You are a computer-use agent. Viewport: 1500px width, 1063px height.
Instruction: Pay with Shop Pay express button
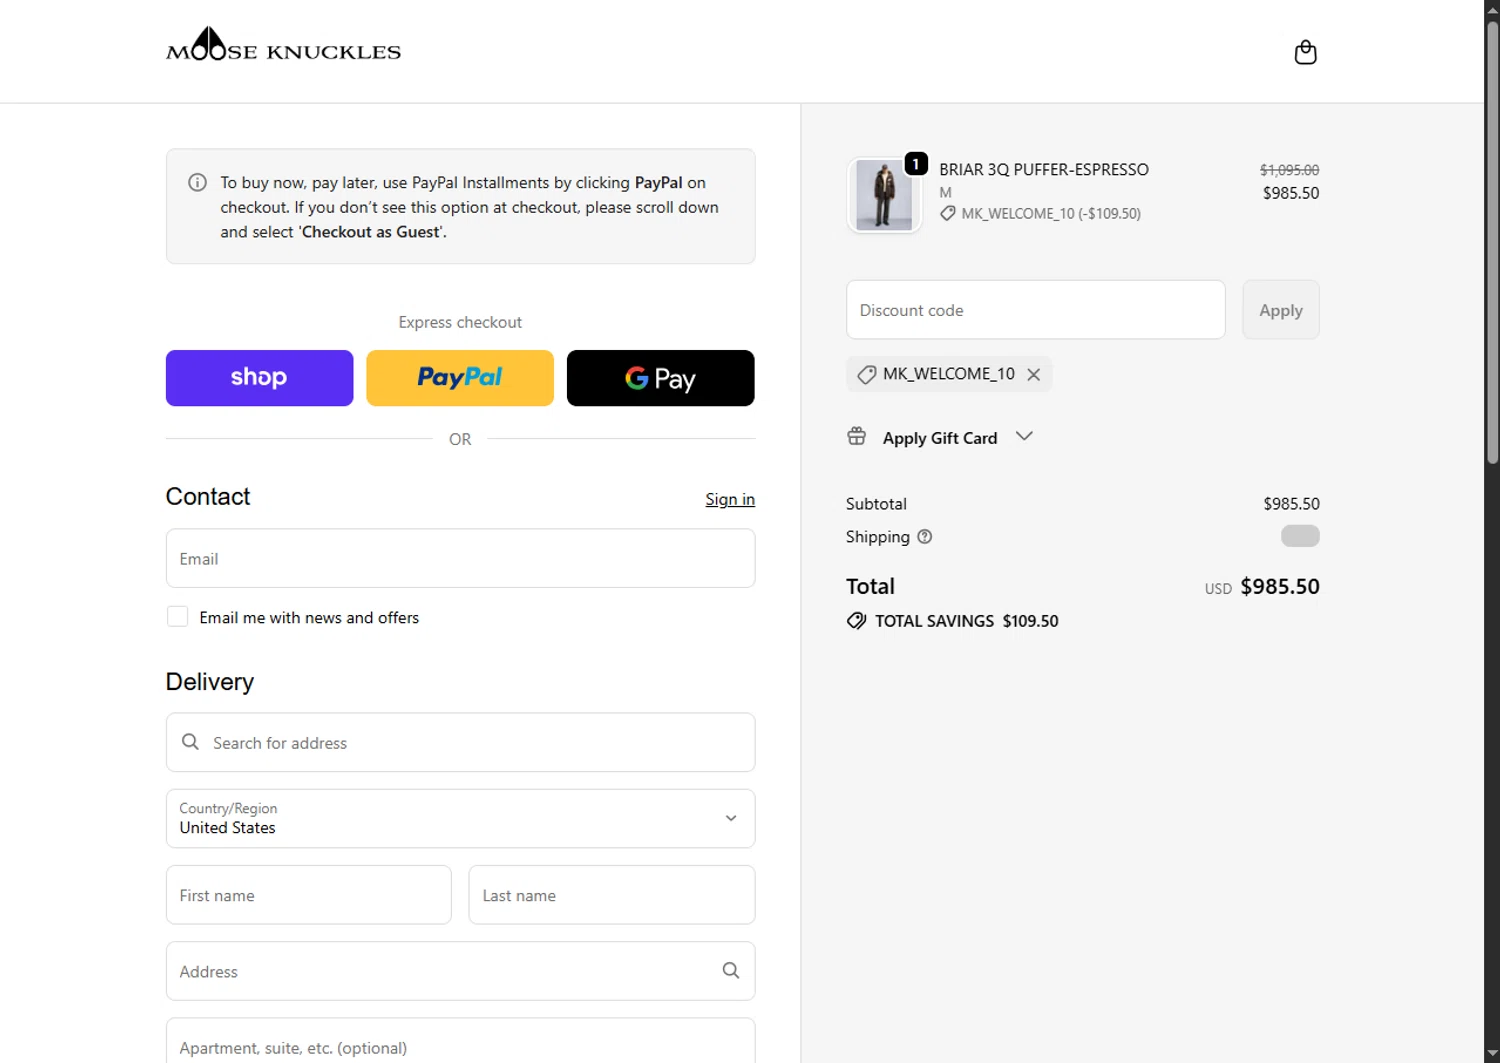point(259,378)
